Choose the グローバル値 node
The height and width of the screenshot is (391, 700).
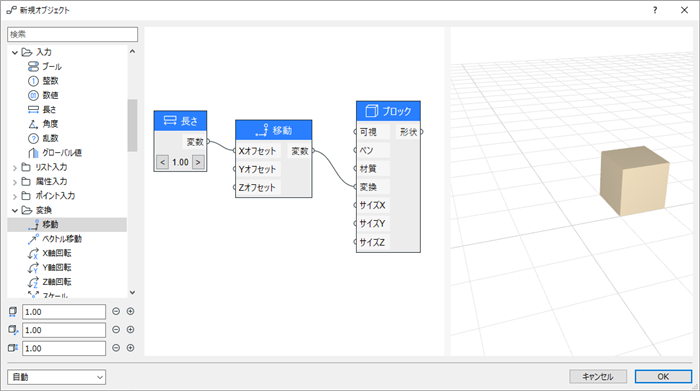55,153
